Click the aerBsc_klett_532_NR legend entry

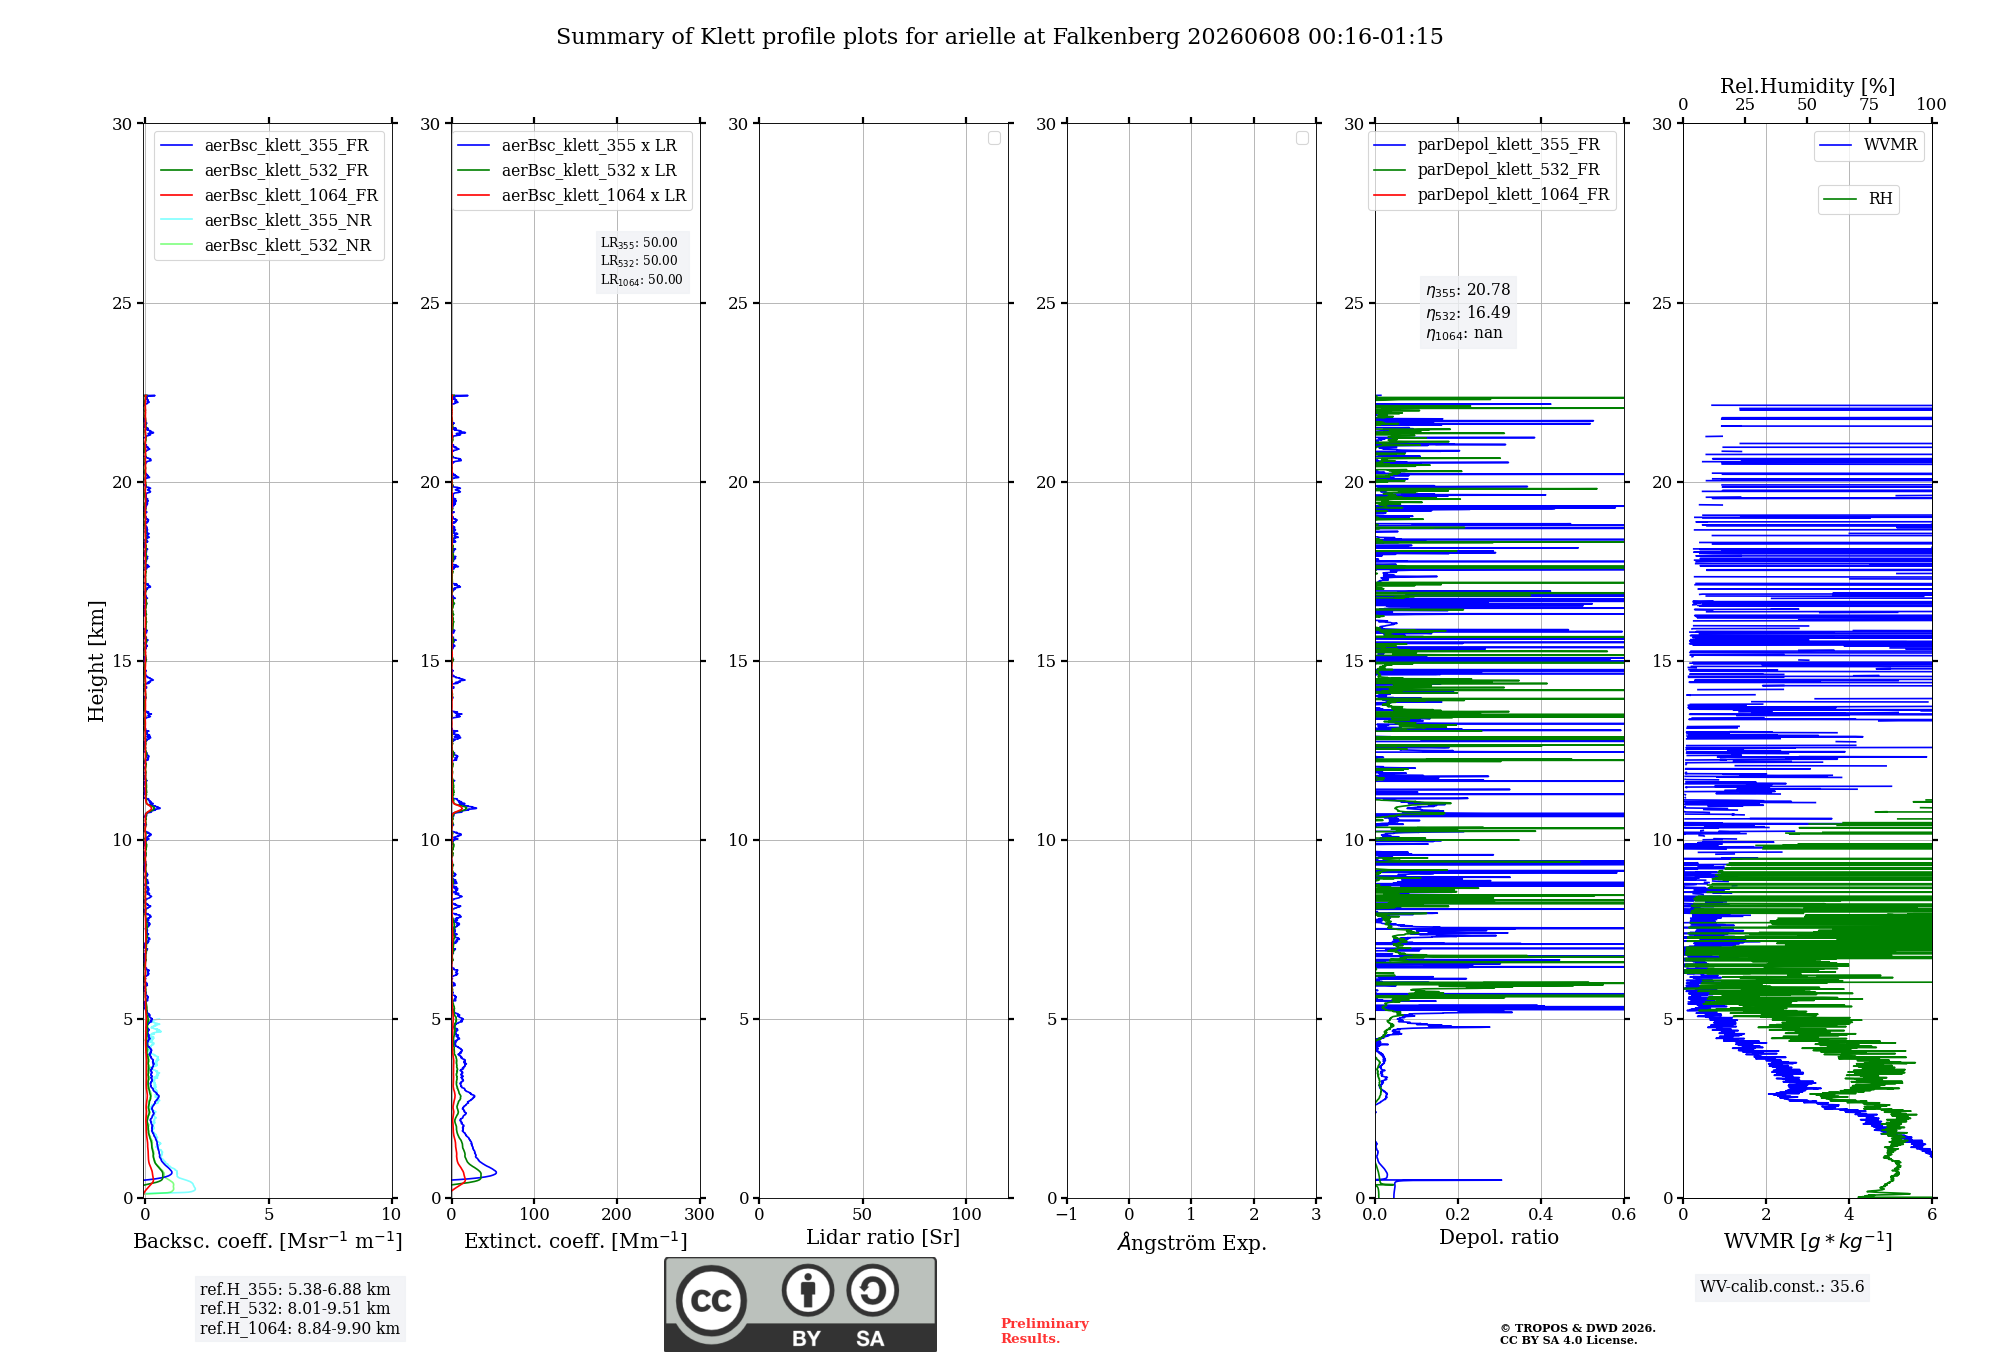266,246
